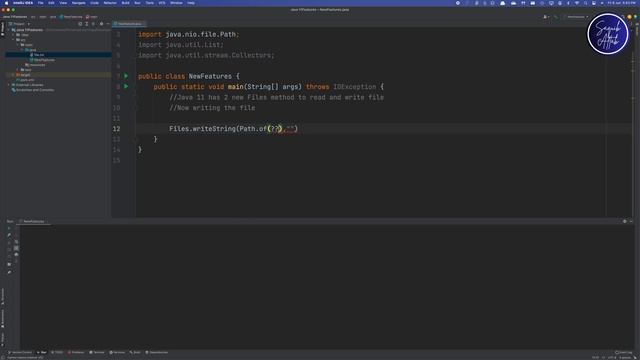The image size is (640, 360).
Task: Hide the Run panel with minus icon
Action: click(x=631, y=221)
